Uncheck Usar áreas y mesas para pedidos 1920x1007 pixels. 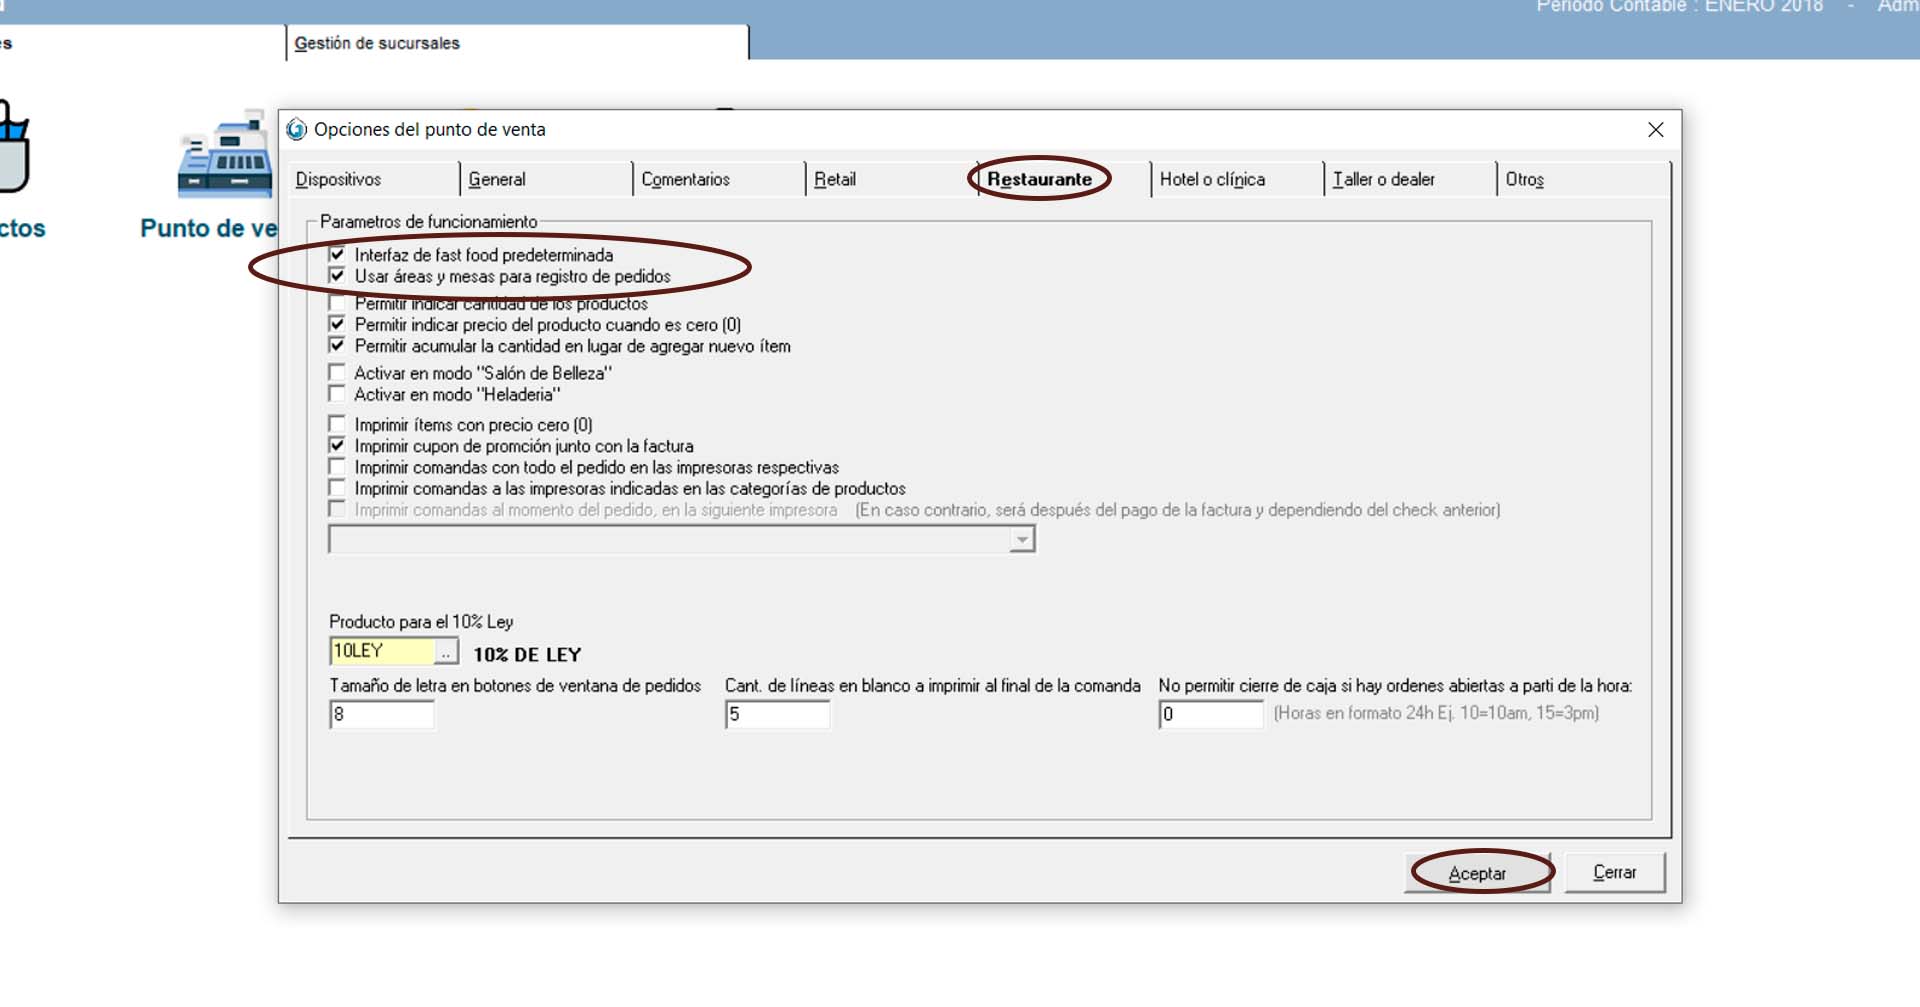tap(338, 276)
